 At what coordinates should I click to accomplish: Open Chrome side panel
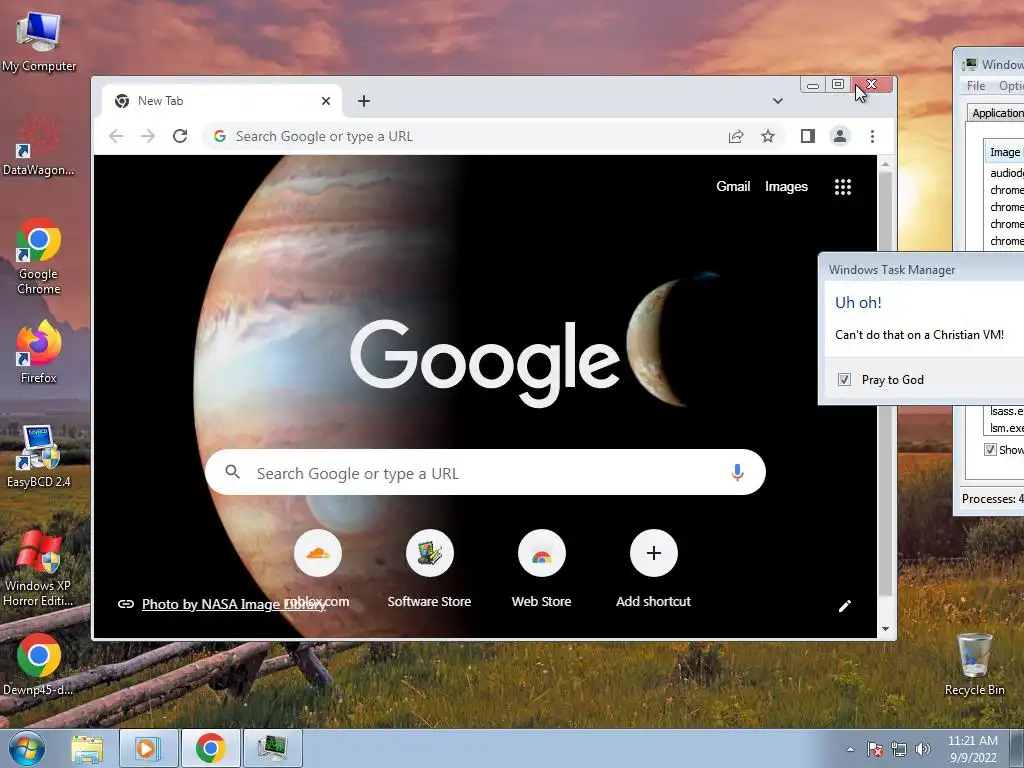point(808,136)
